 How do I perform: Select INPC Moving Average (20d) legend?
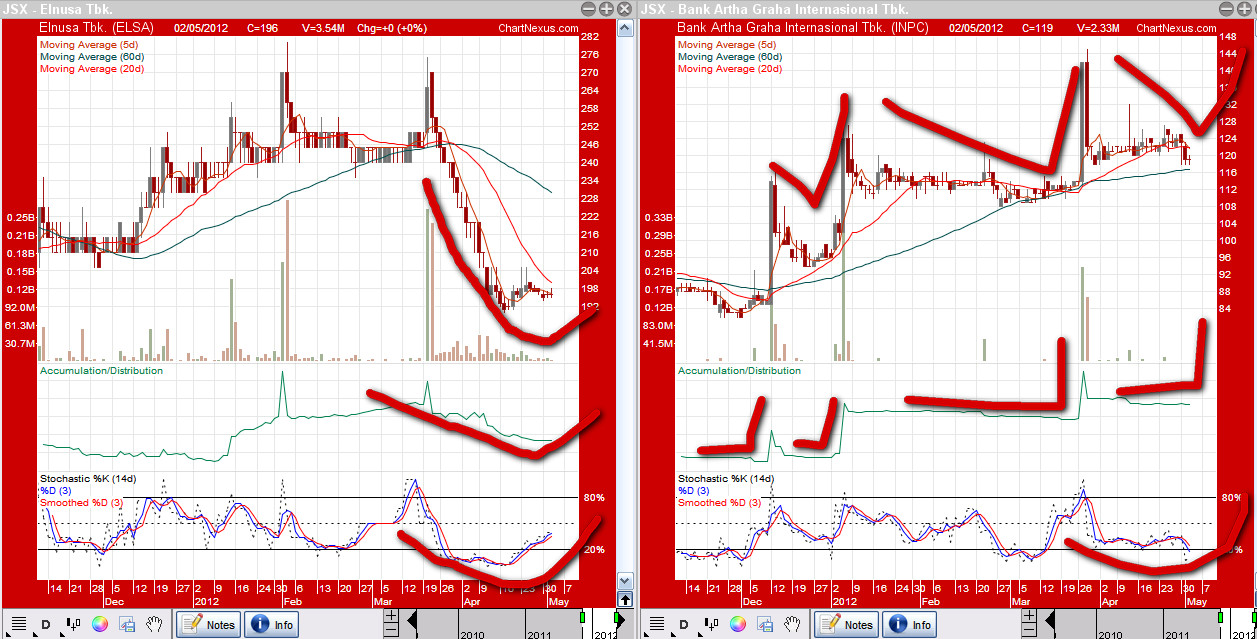tap(729, 69)
